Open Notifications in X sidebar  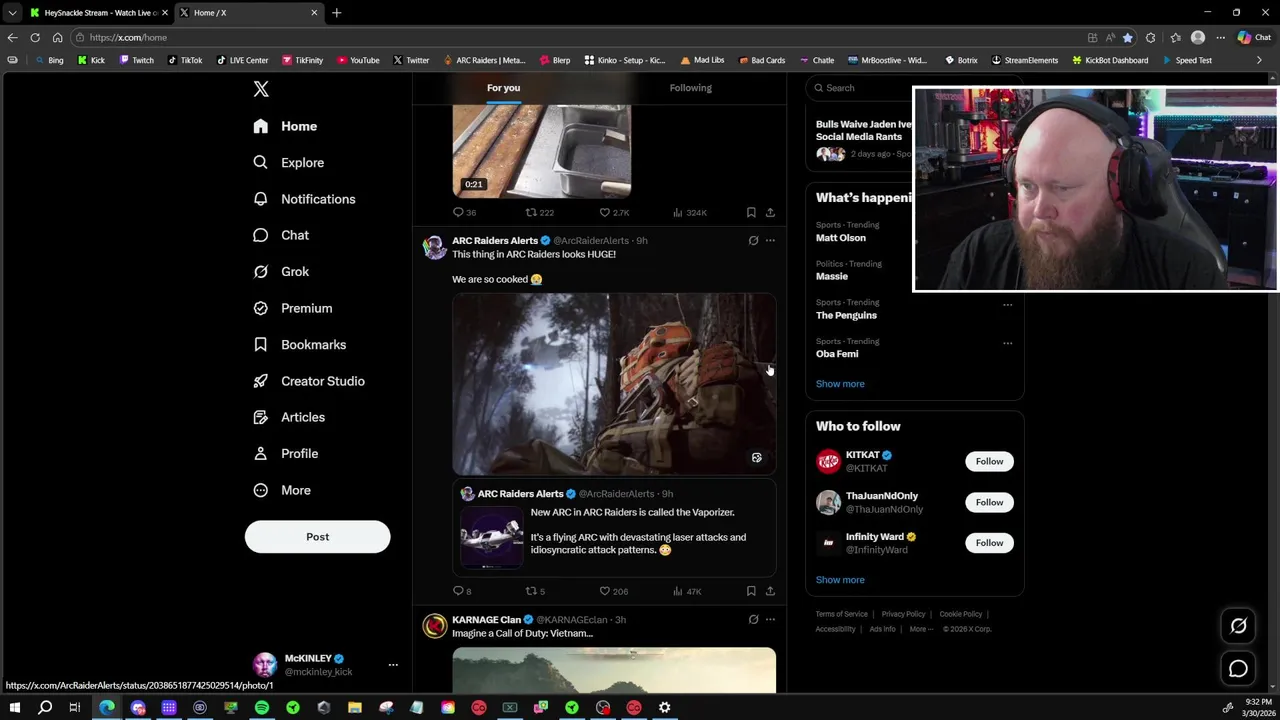click(x=304, y=199)
